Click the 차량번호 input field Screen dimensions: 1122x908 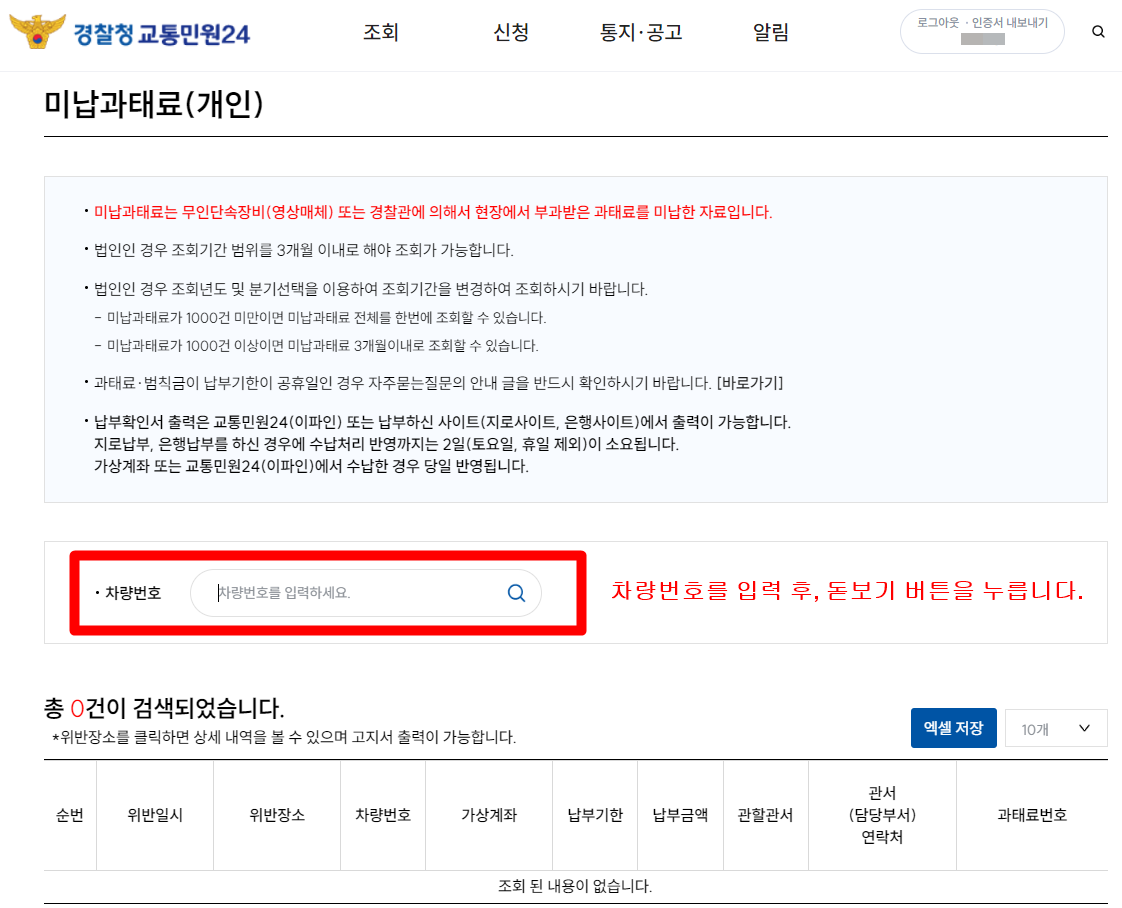(x=350, y=593)
